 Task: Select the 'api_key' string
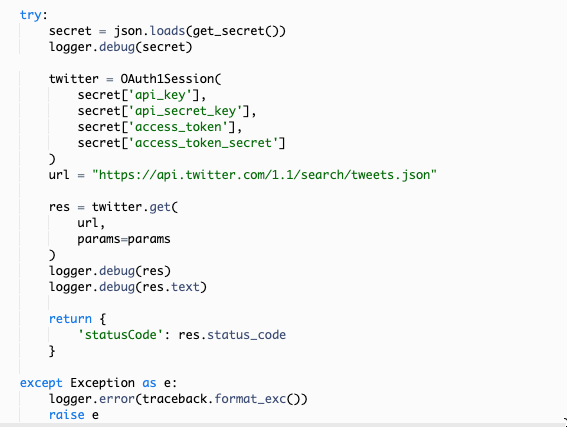[x=160, y=95]
